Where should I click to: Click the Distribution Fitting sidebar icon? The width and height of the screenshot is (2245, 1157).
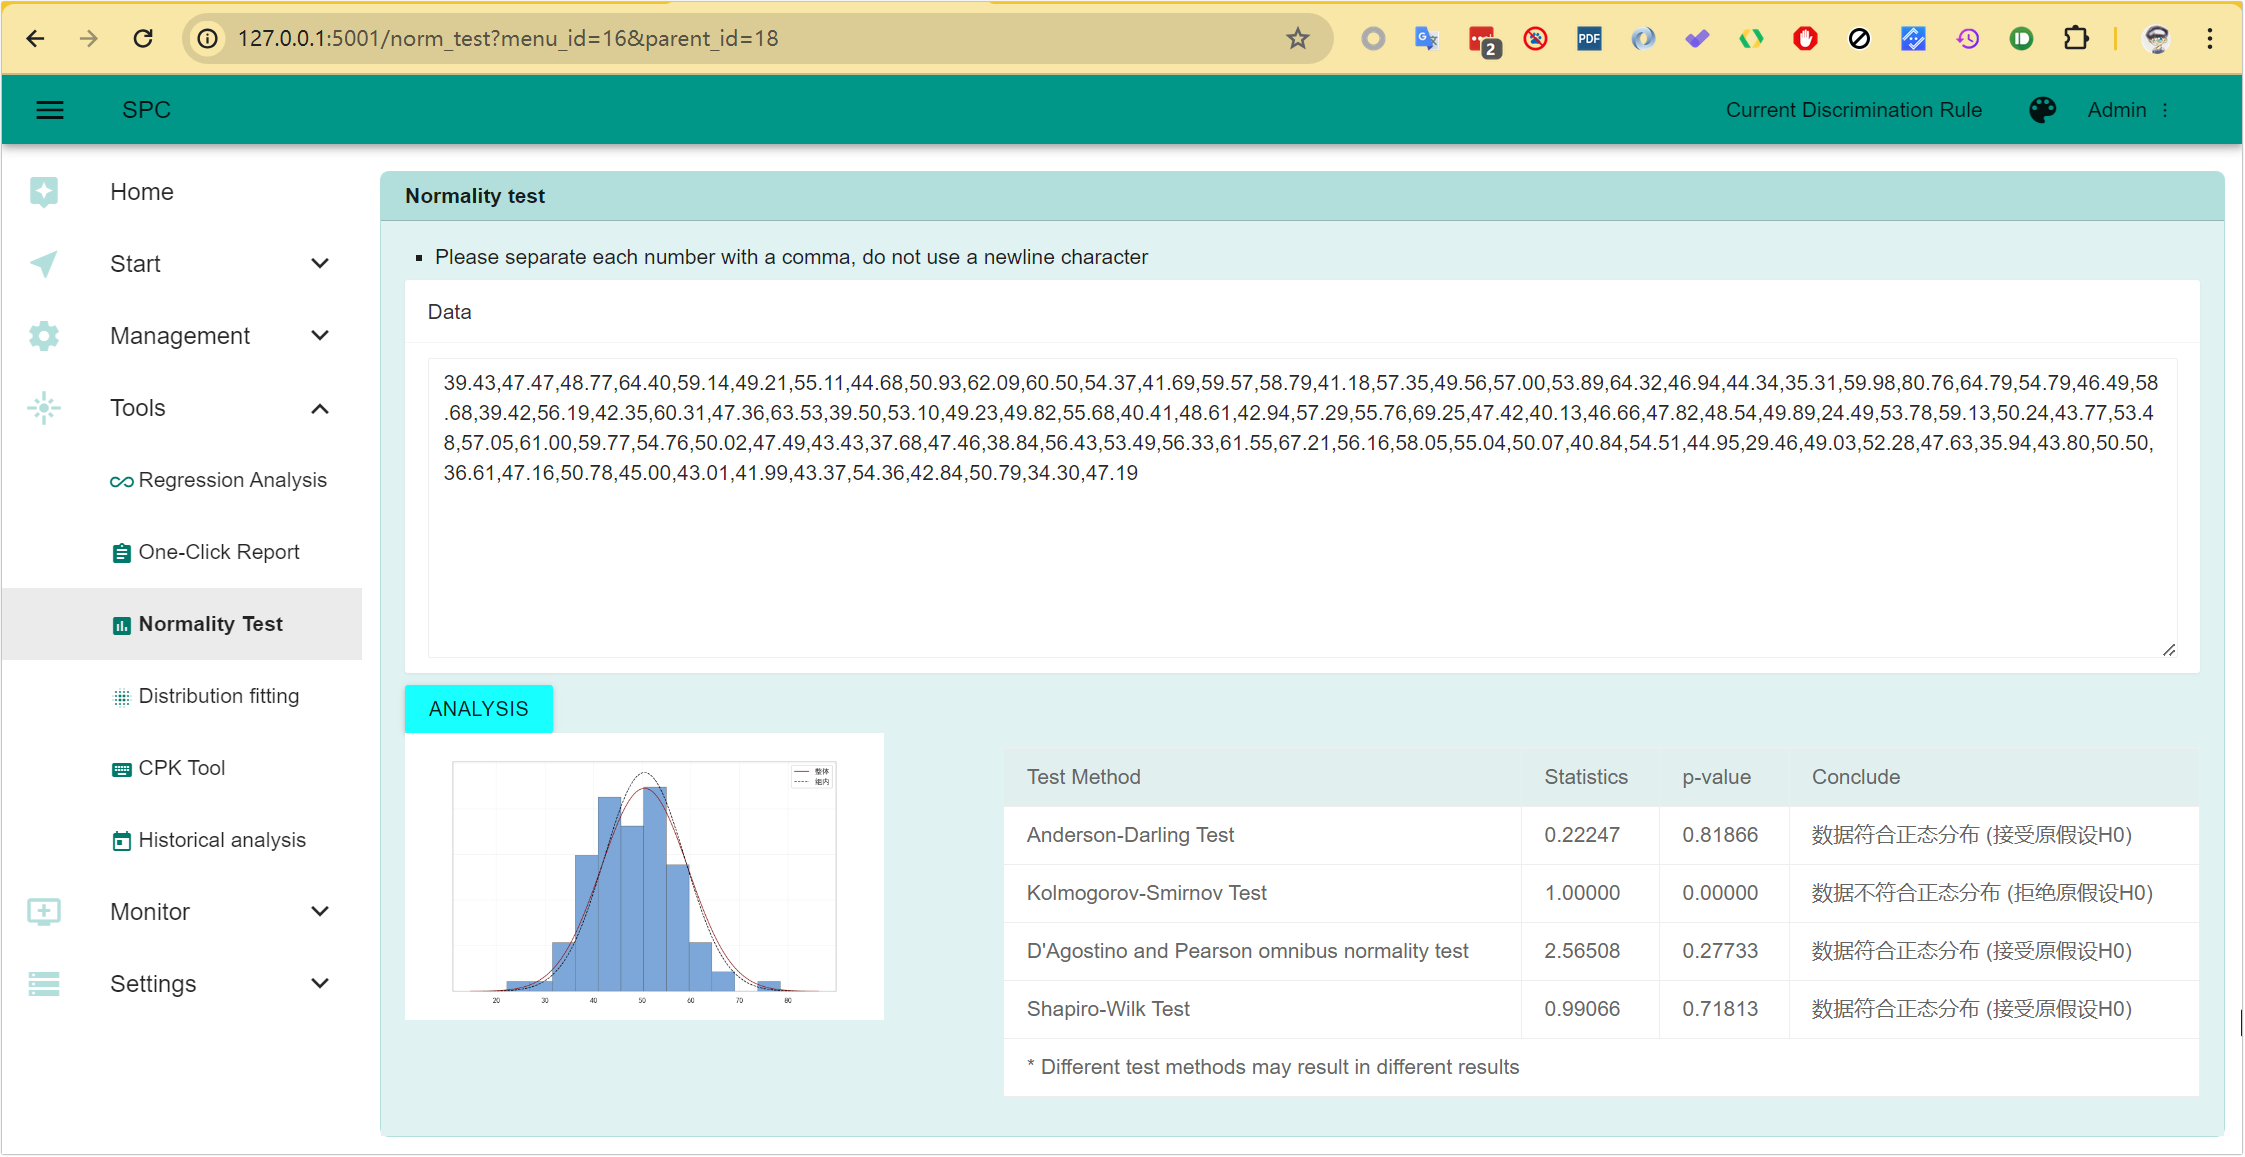point(121,694)
